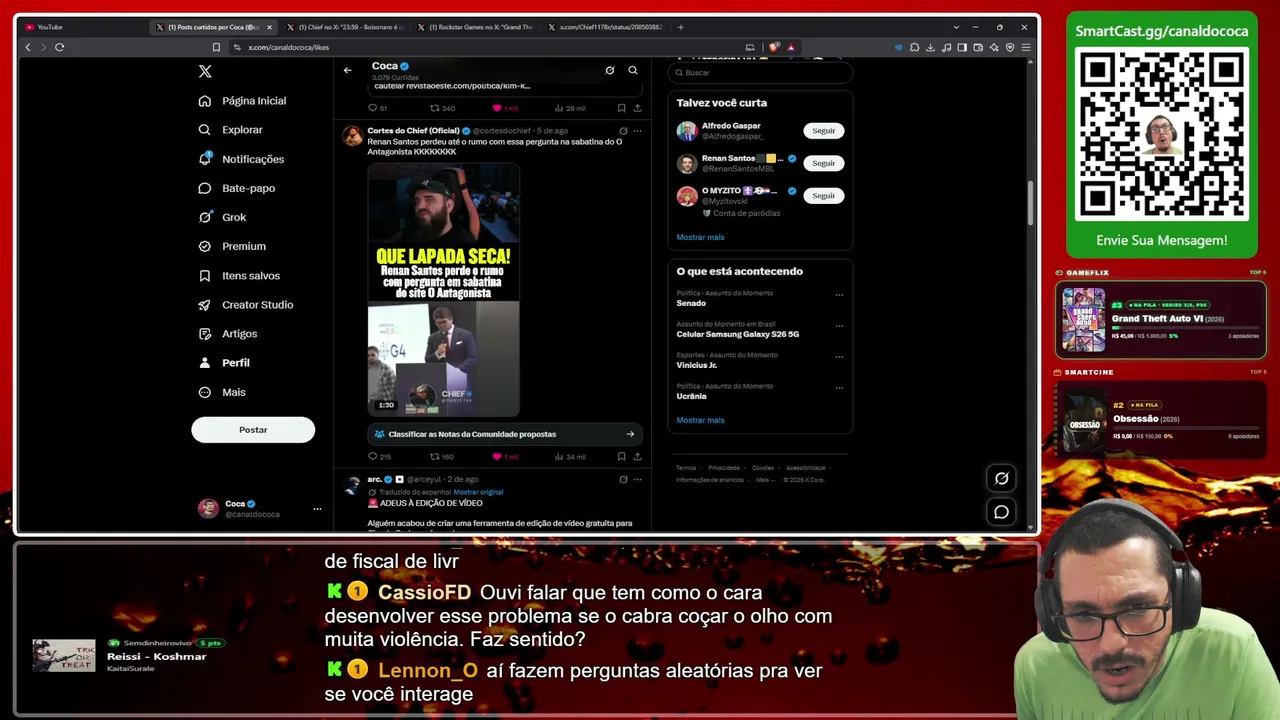
Task: Open options for the Ucrânia trend
Action: [839, 388]
